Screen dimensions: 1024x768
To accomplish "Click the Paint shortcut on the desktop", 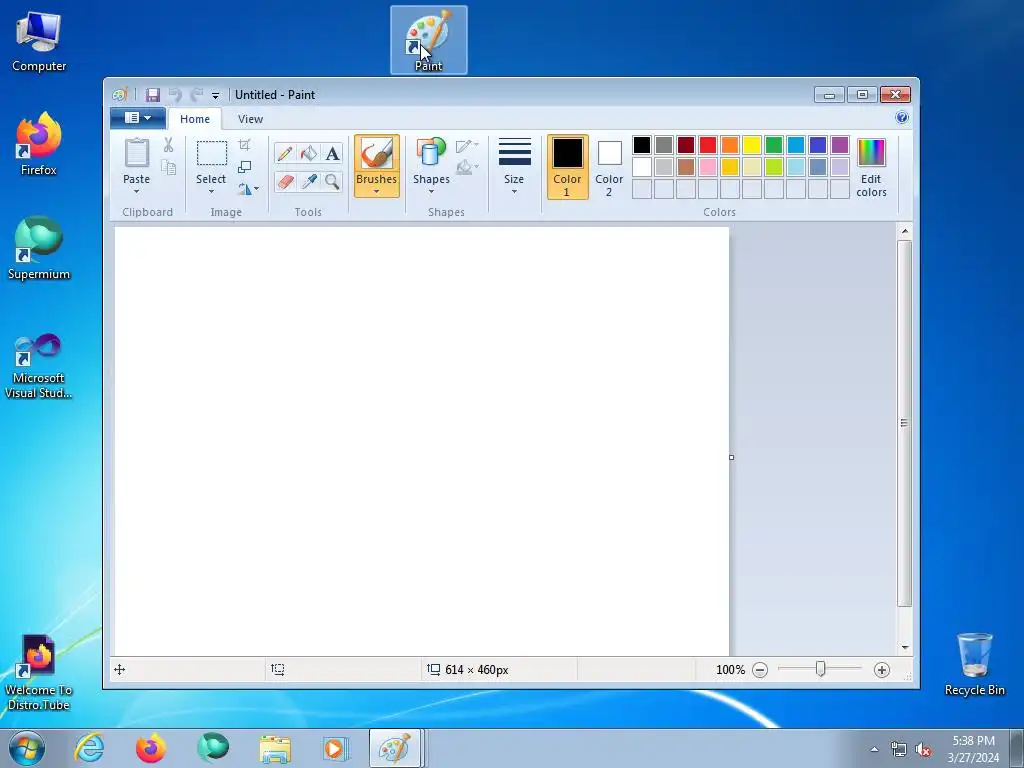I will [x=428, y=40].
